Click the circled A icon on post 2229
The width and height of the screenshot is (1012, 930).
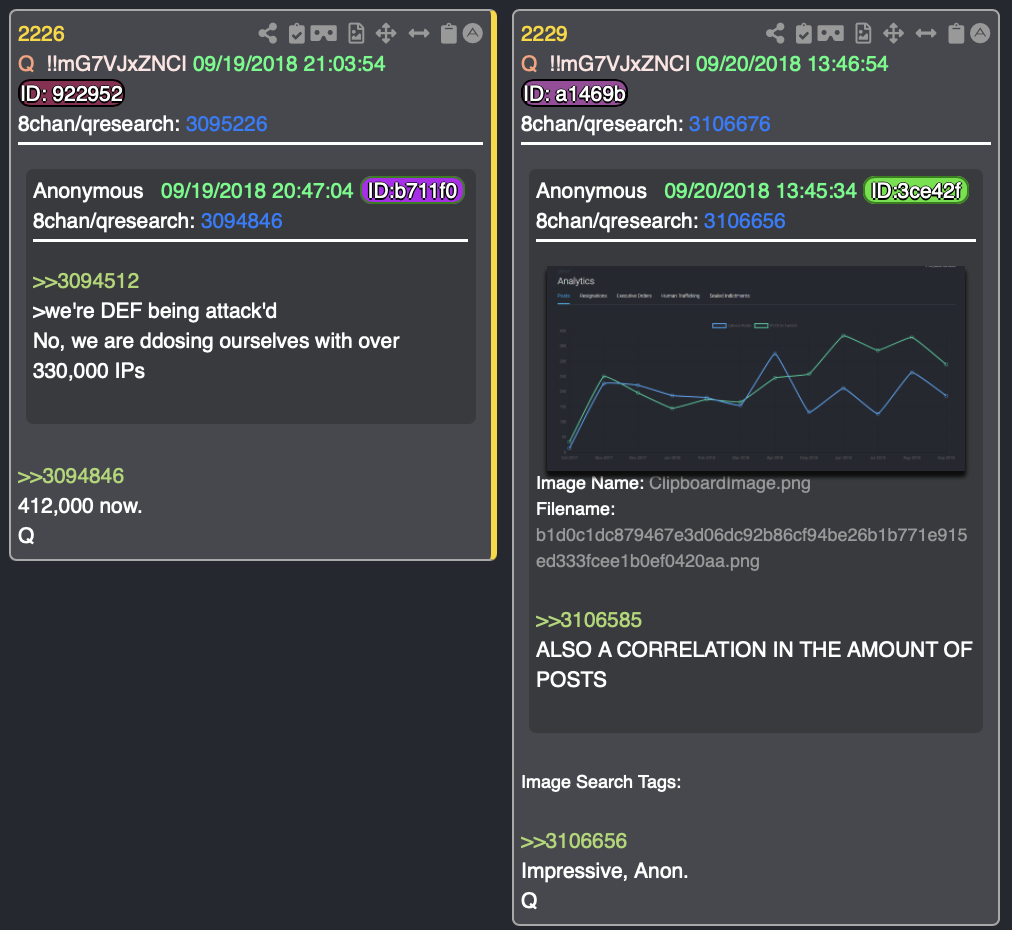click(980, 34)
